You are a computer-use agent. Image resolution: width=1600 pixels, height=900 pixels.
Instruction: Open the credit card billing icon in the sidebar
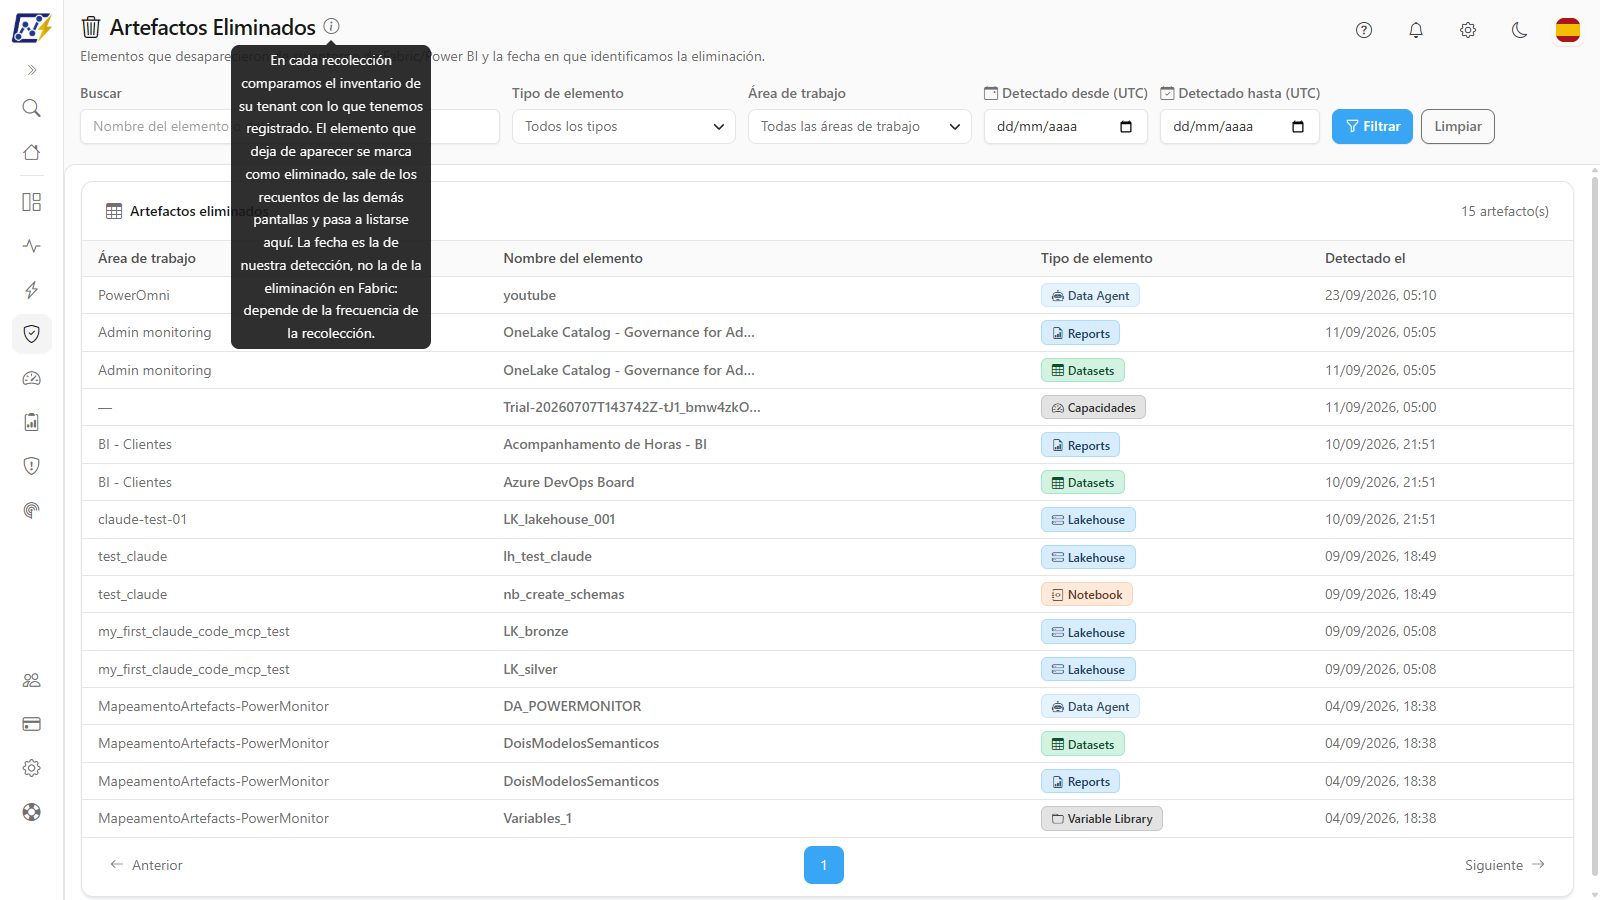32,724
